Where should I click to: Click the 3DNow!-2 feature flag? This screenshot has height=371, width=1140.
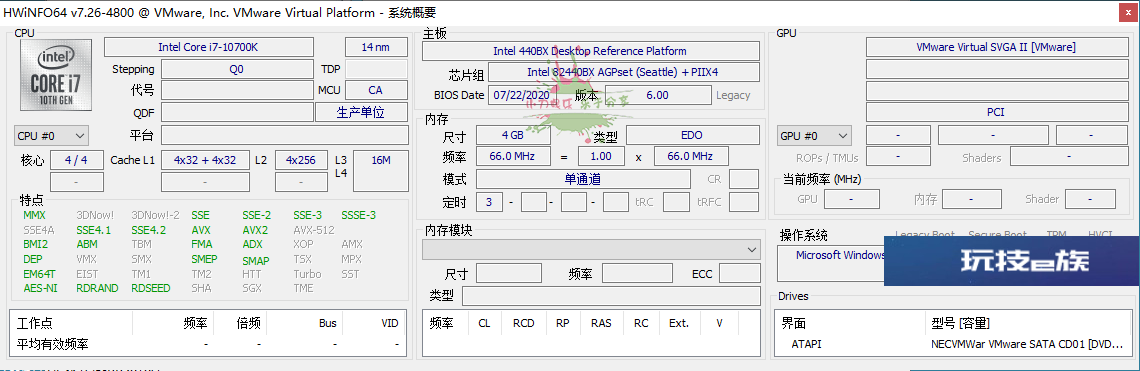(x=156, y=215)
